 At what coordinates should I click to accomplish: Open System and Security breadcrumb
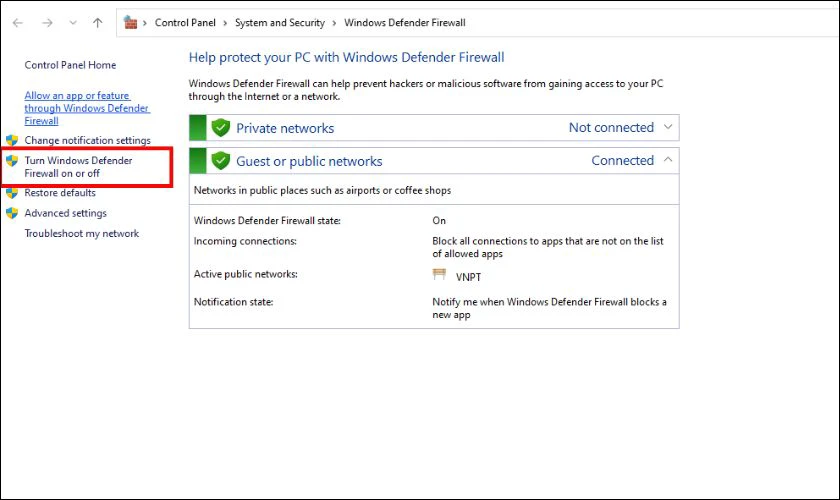(x=280, y=23)
